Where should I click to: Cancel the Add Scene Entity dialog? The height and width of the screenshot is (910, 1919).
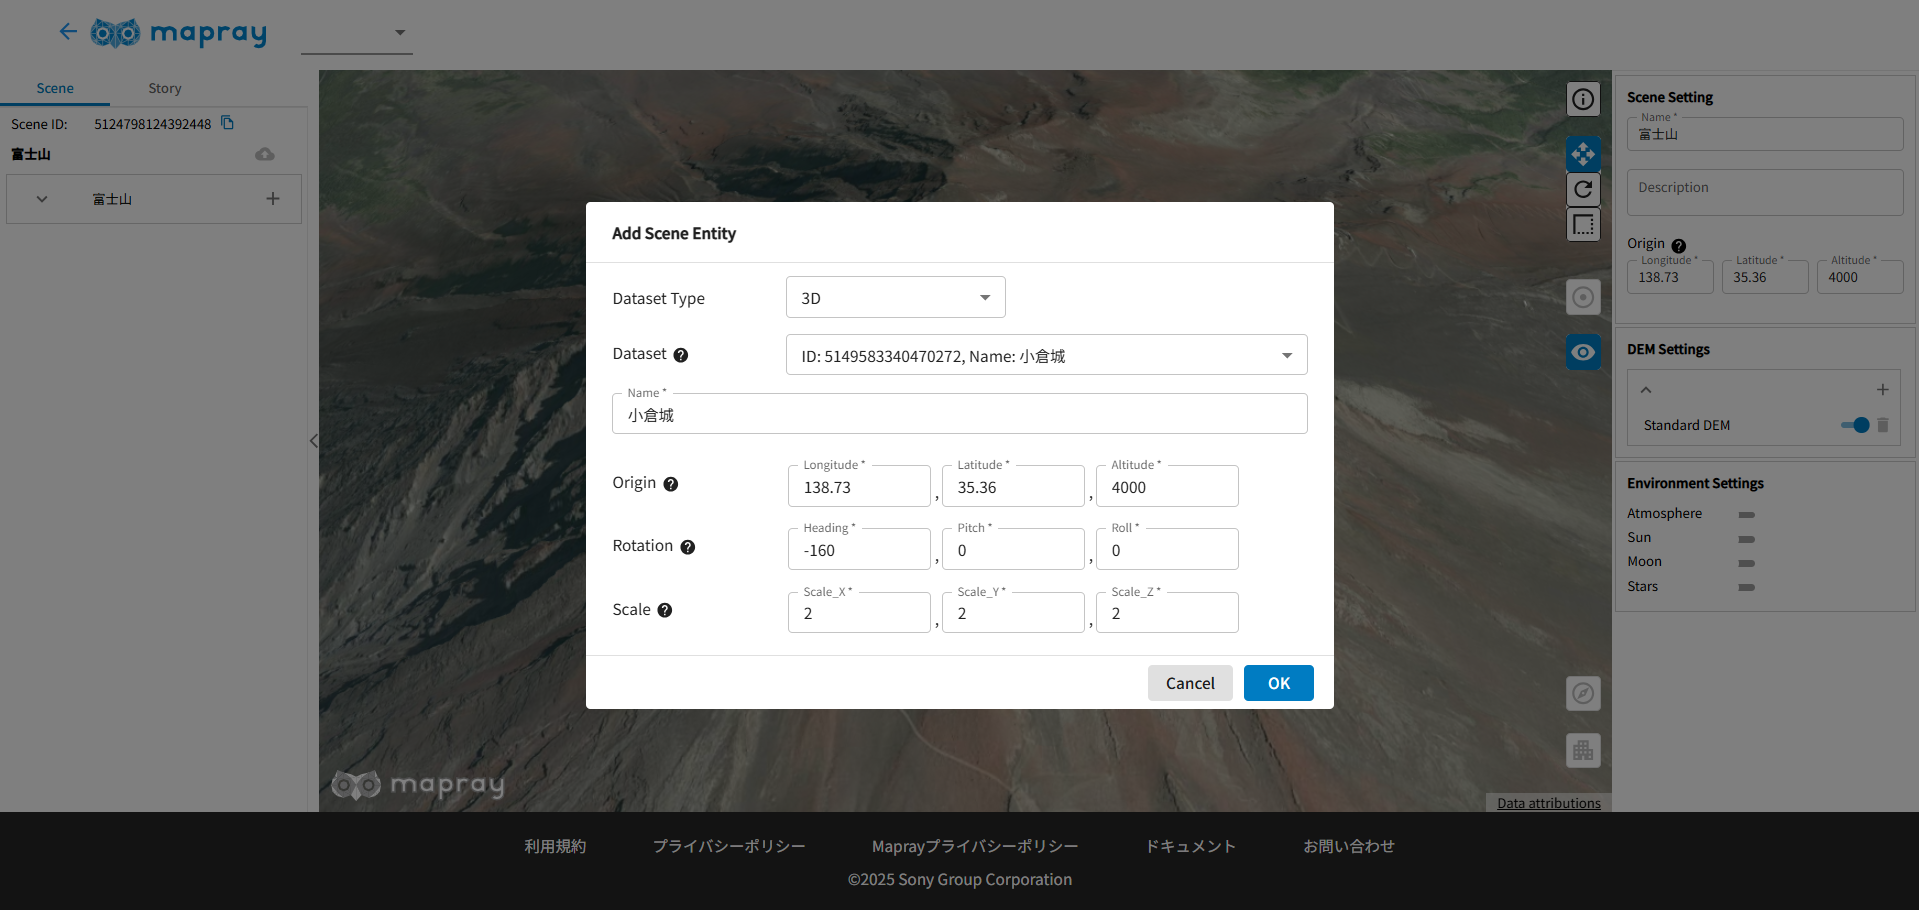click(x=1189, y=683)
